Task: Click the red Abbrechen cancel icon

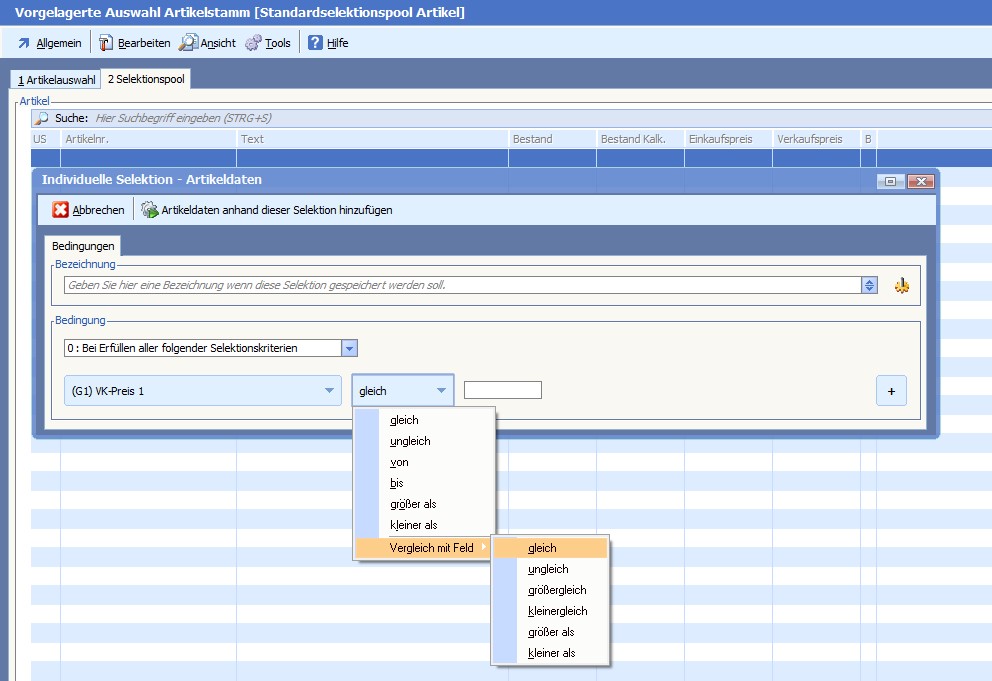Action: (x=61, y=210)
